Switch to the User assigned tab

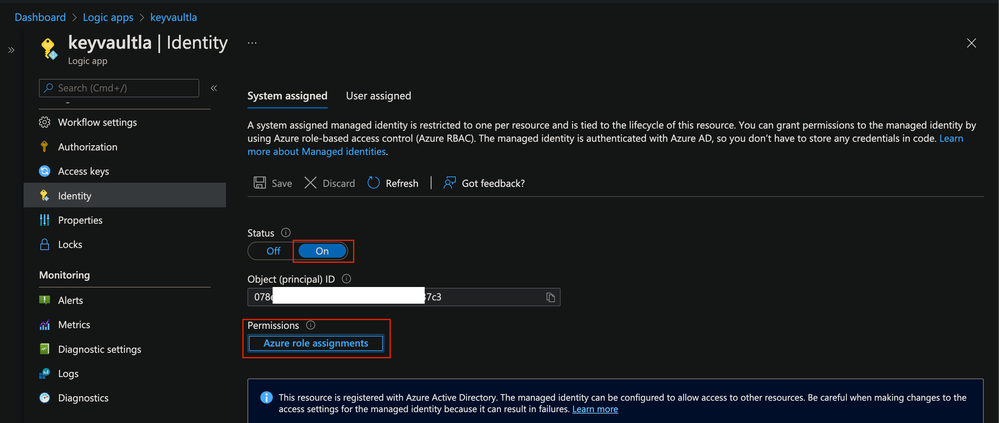pos(378,96)
